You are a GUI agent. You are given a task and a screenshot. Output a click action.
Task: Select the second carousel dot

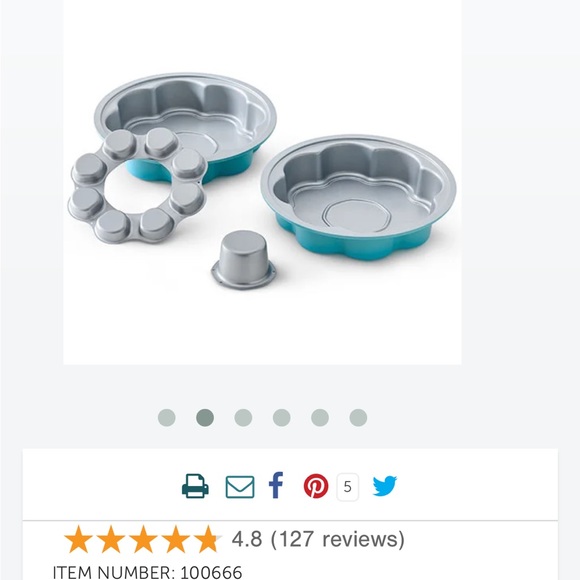point(205,418)
